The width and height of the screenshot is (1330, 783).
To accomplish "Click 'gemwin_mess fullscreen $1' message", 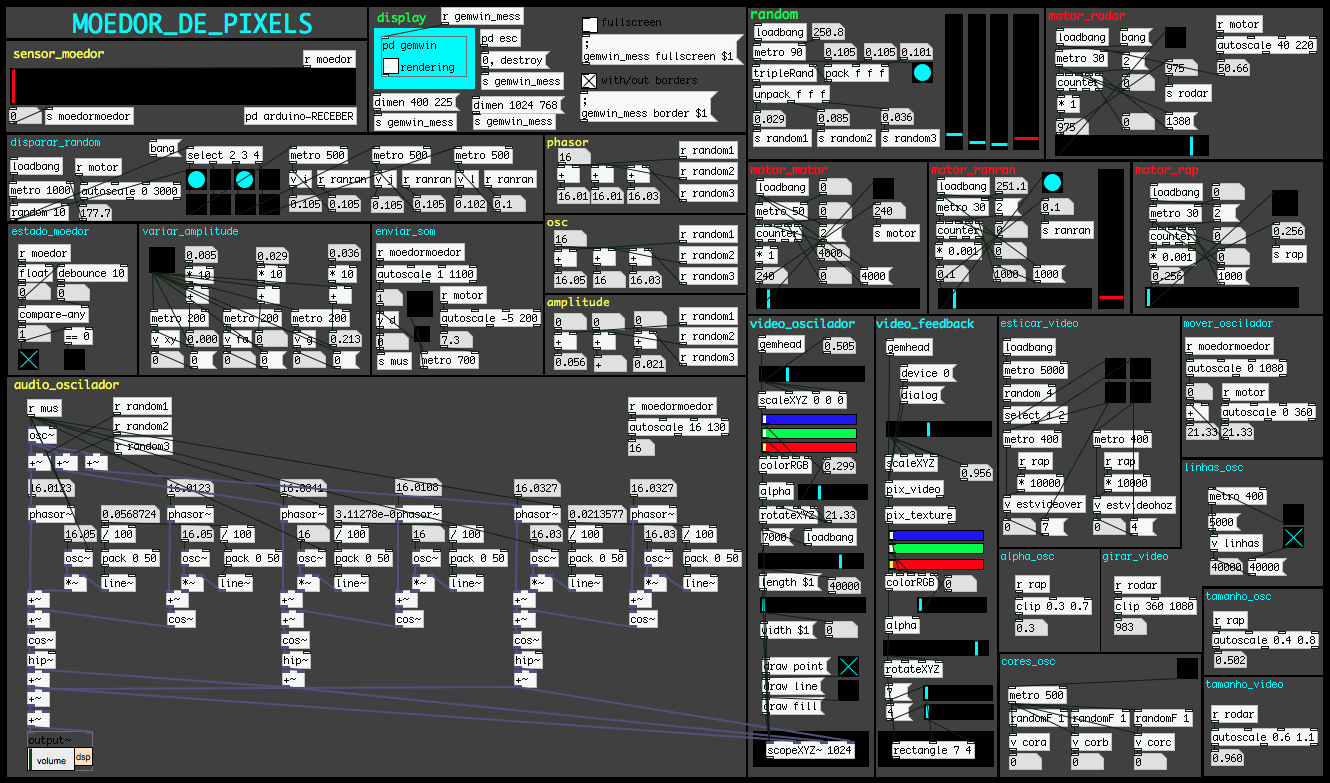I will 663,51.
